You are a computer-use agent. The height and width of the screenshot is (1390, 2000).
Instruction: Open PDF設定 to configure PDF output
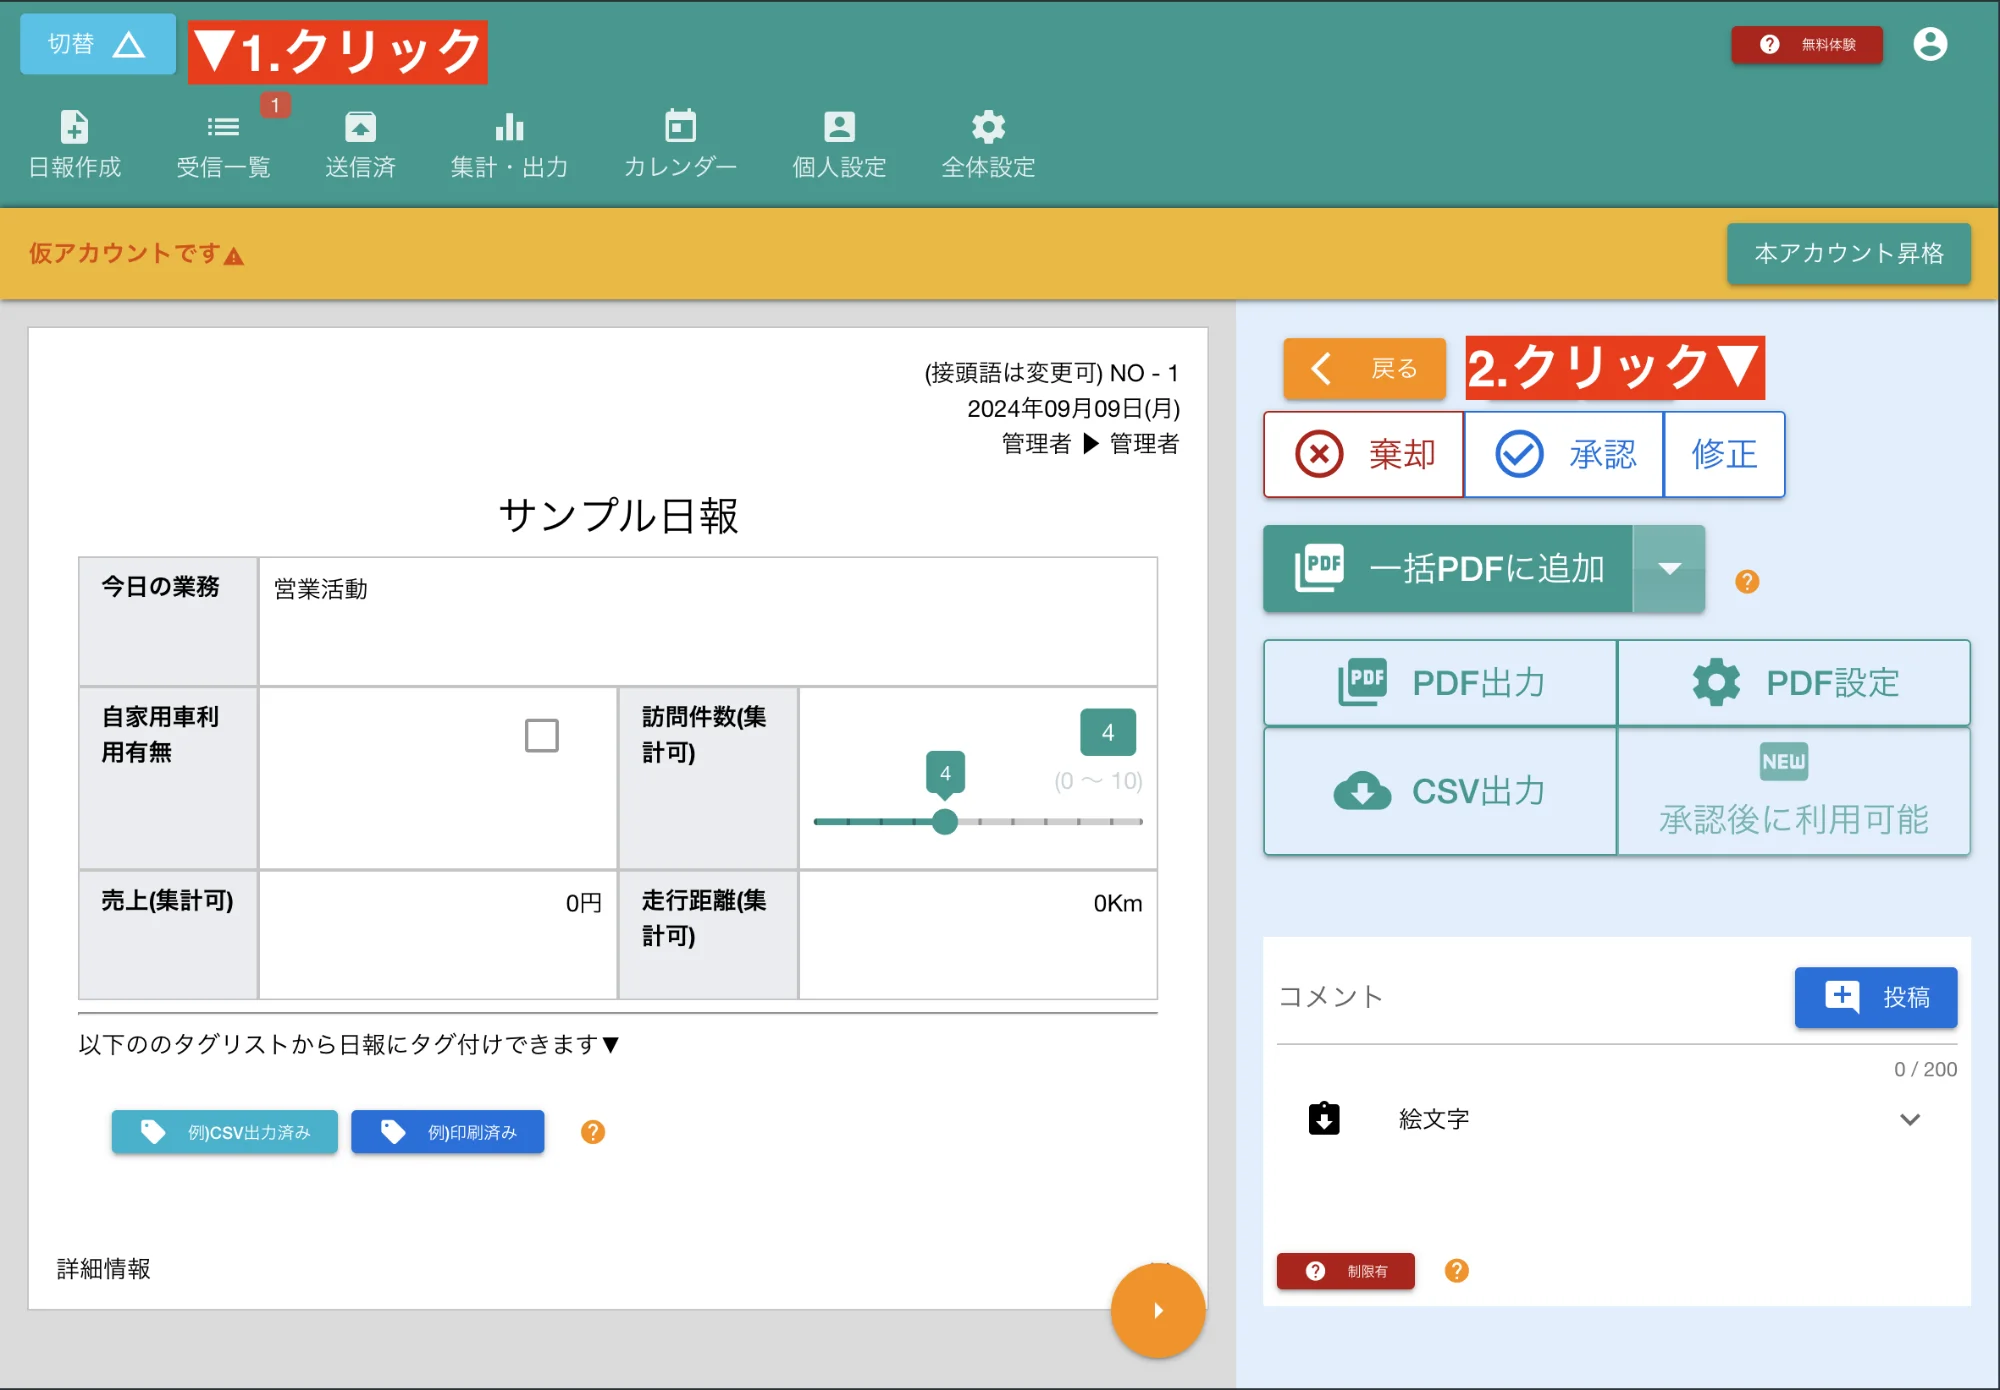1794,683
